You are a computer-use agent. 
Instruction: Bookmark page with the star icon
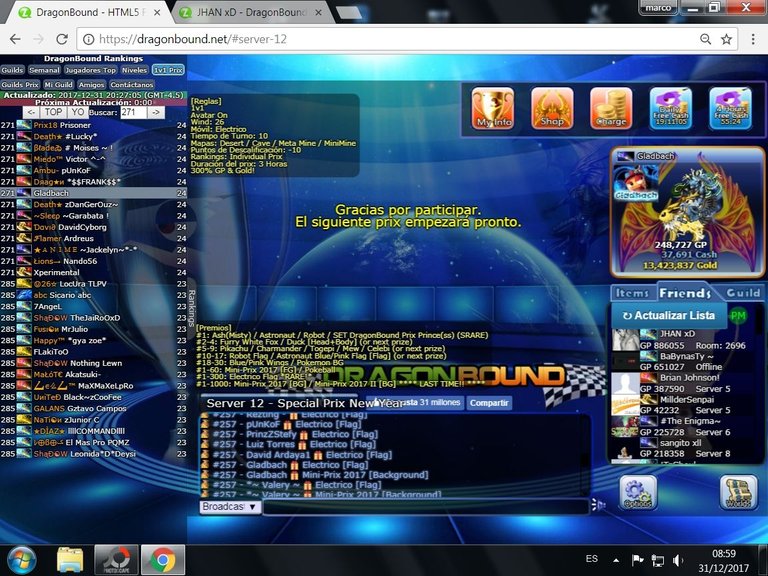tap(726, 39)
